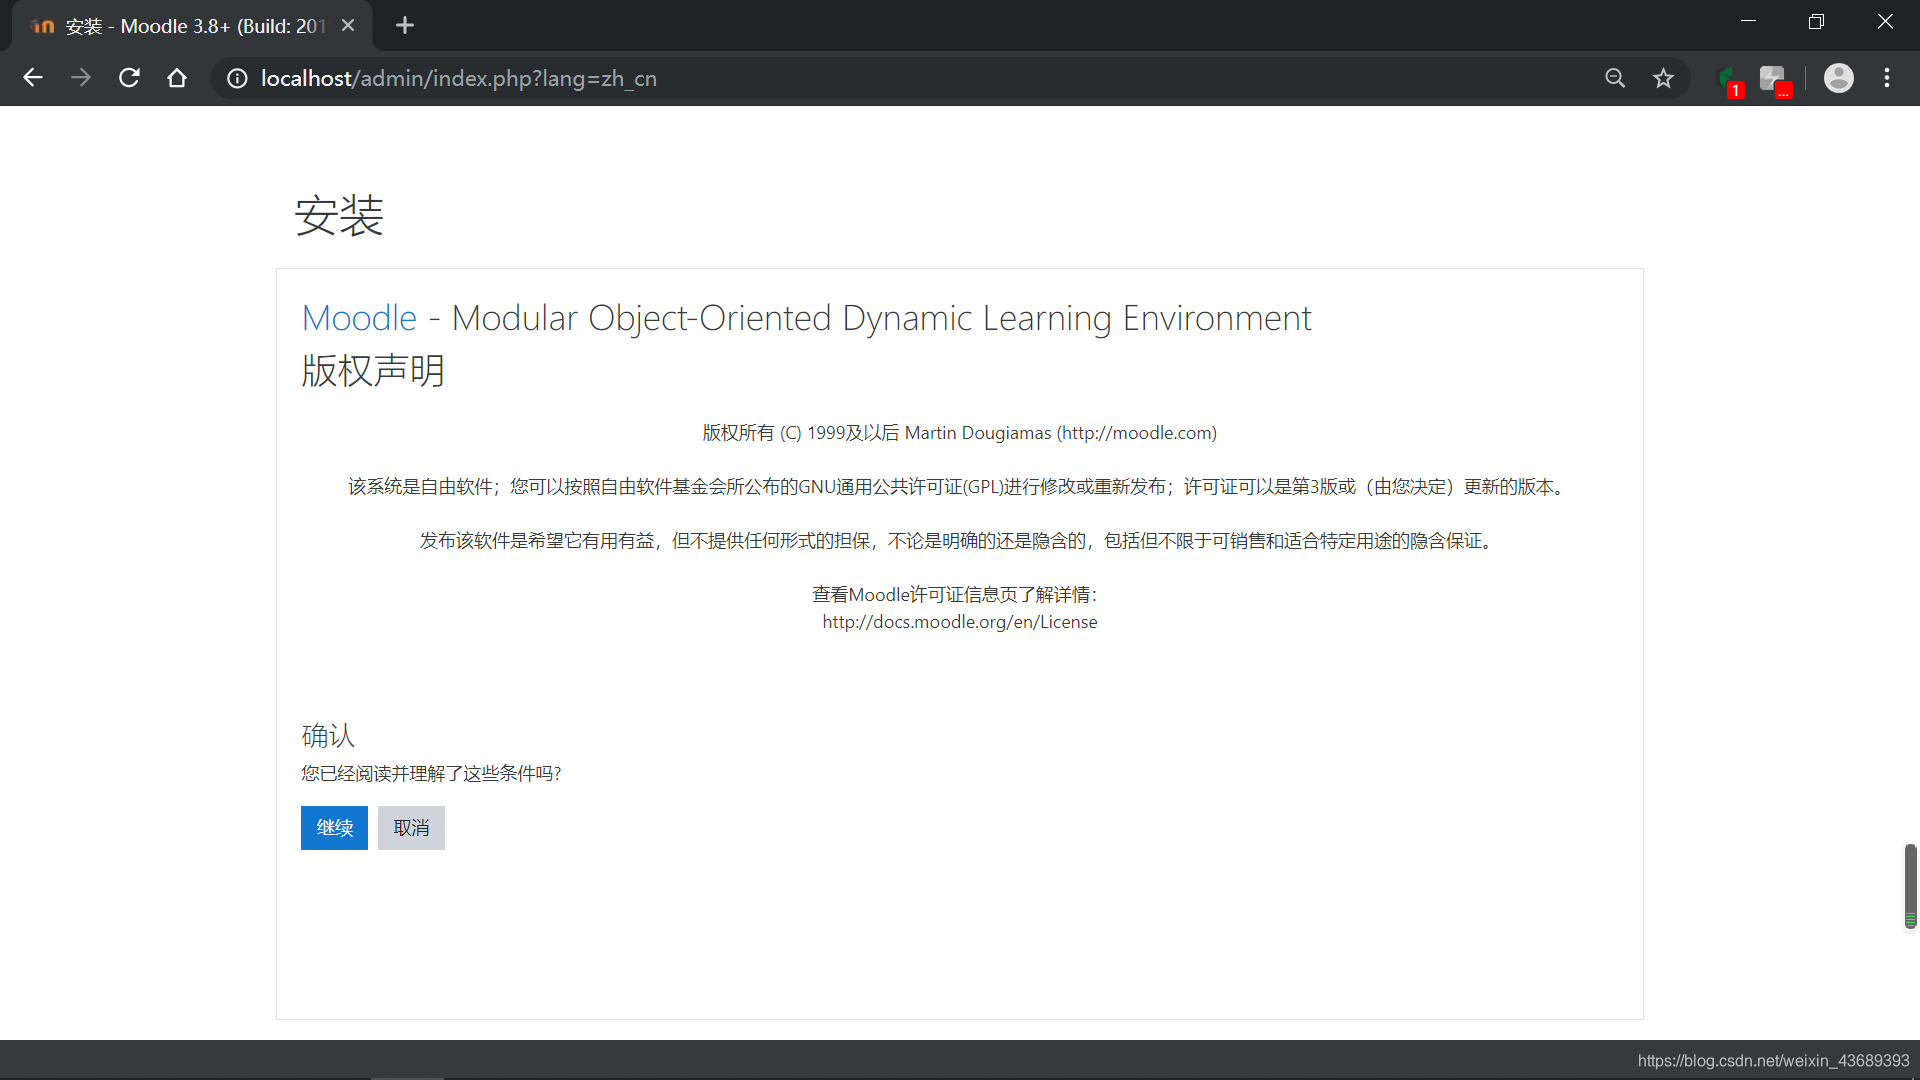Image resolution: width=1920 pixels, height=1080 pixels.
Task: Click the 取消 button
Action: [x=411, y=828]
